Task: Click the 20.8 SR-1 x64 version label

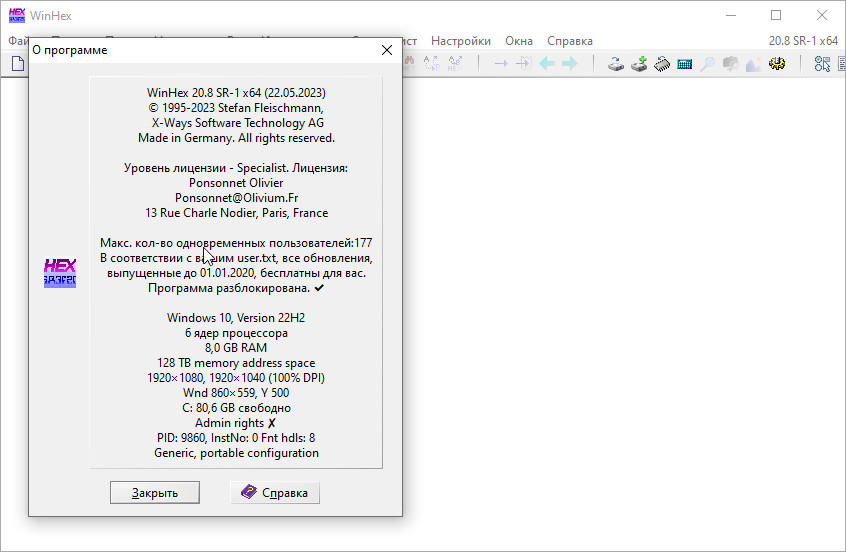Action: 803,41
